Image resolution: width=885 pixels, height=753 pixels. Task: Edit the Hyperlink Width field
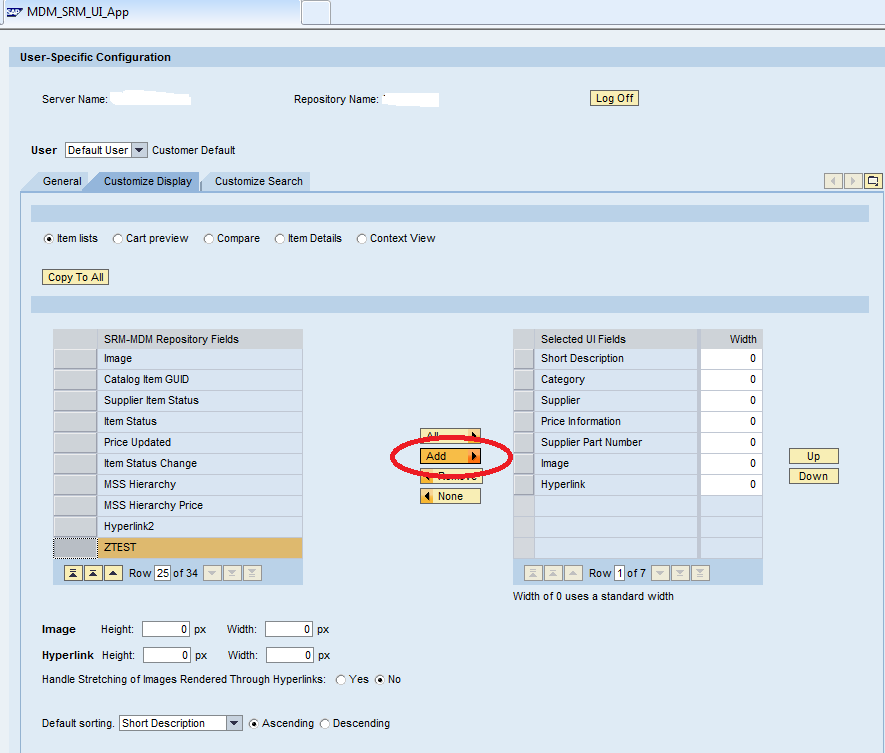(x=290, y=655)
